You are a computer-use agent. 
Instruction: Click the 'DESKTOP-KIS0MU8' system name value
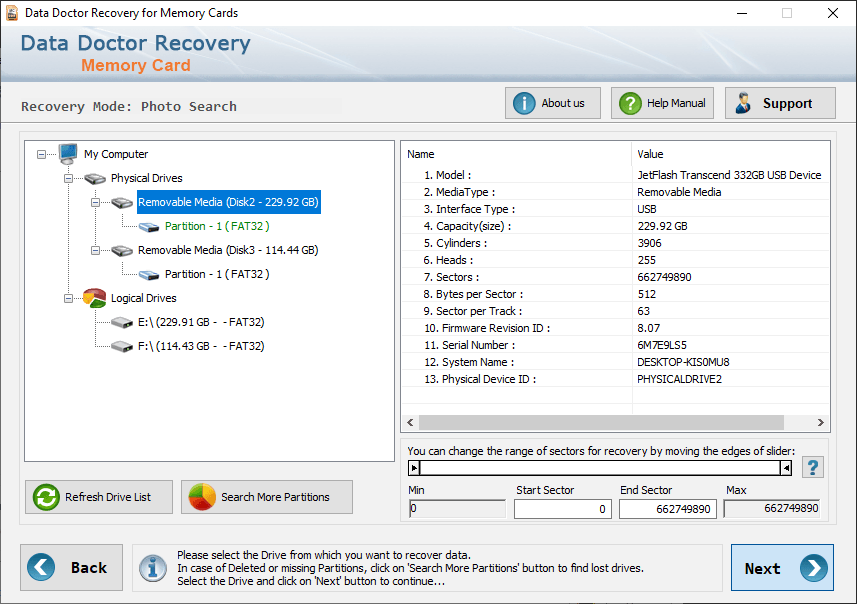click(x=683, y=362)
